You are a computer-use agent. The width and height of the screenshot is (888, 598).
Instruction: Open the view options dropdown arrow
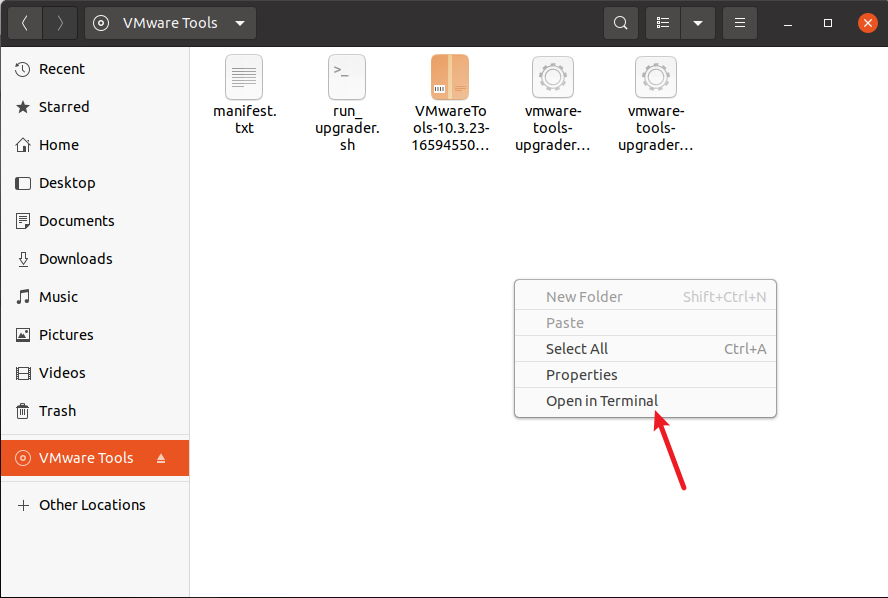click(698, 23)
